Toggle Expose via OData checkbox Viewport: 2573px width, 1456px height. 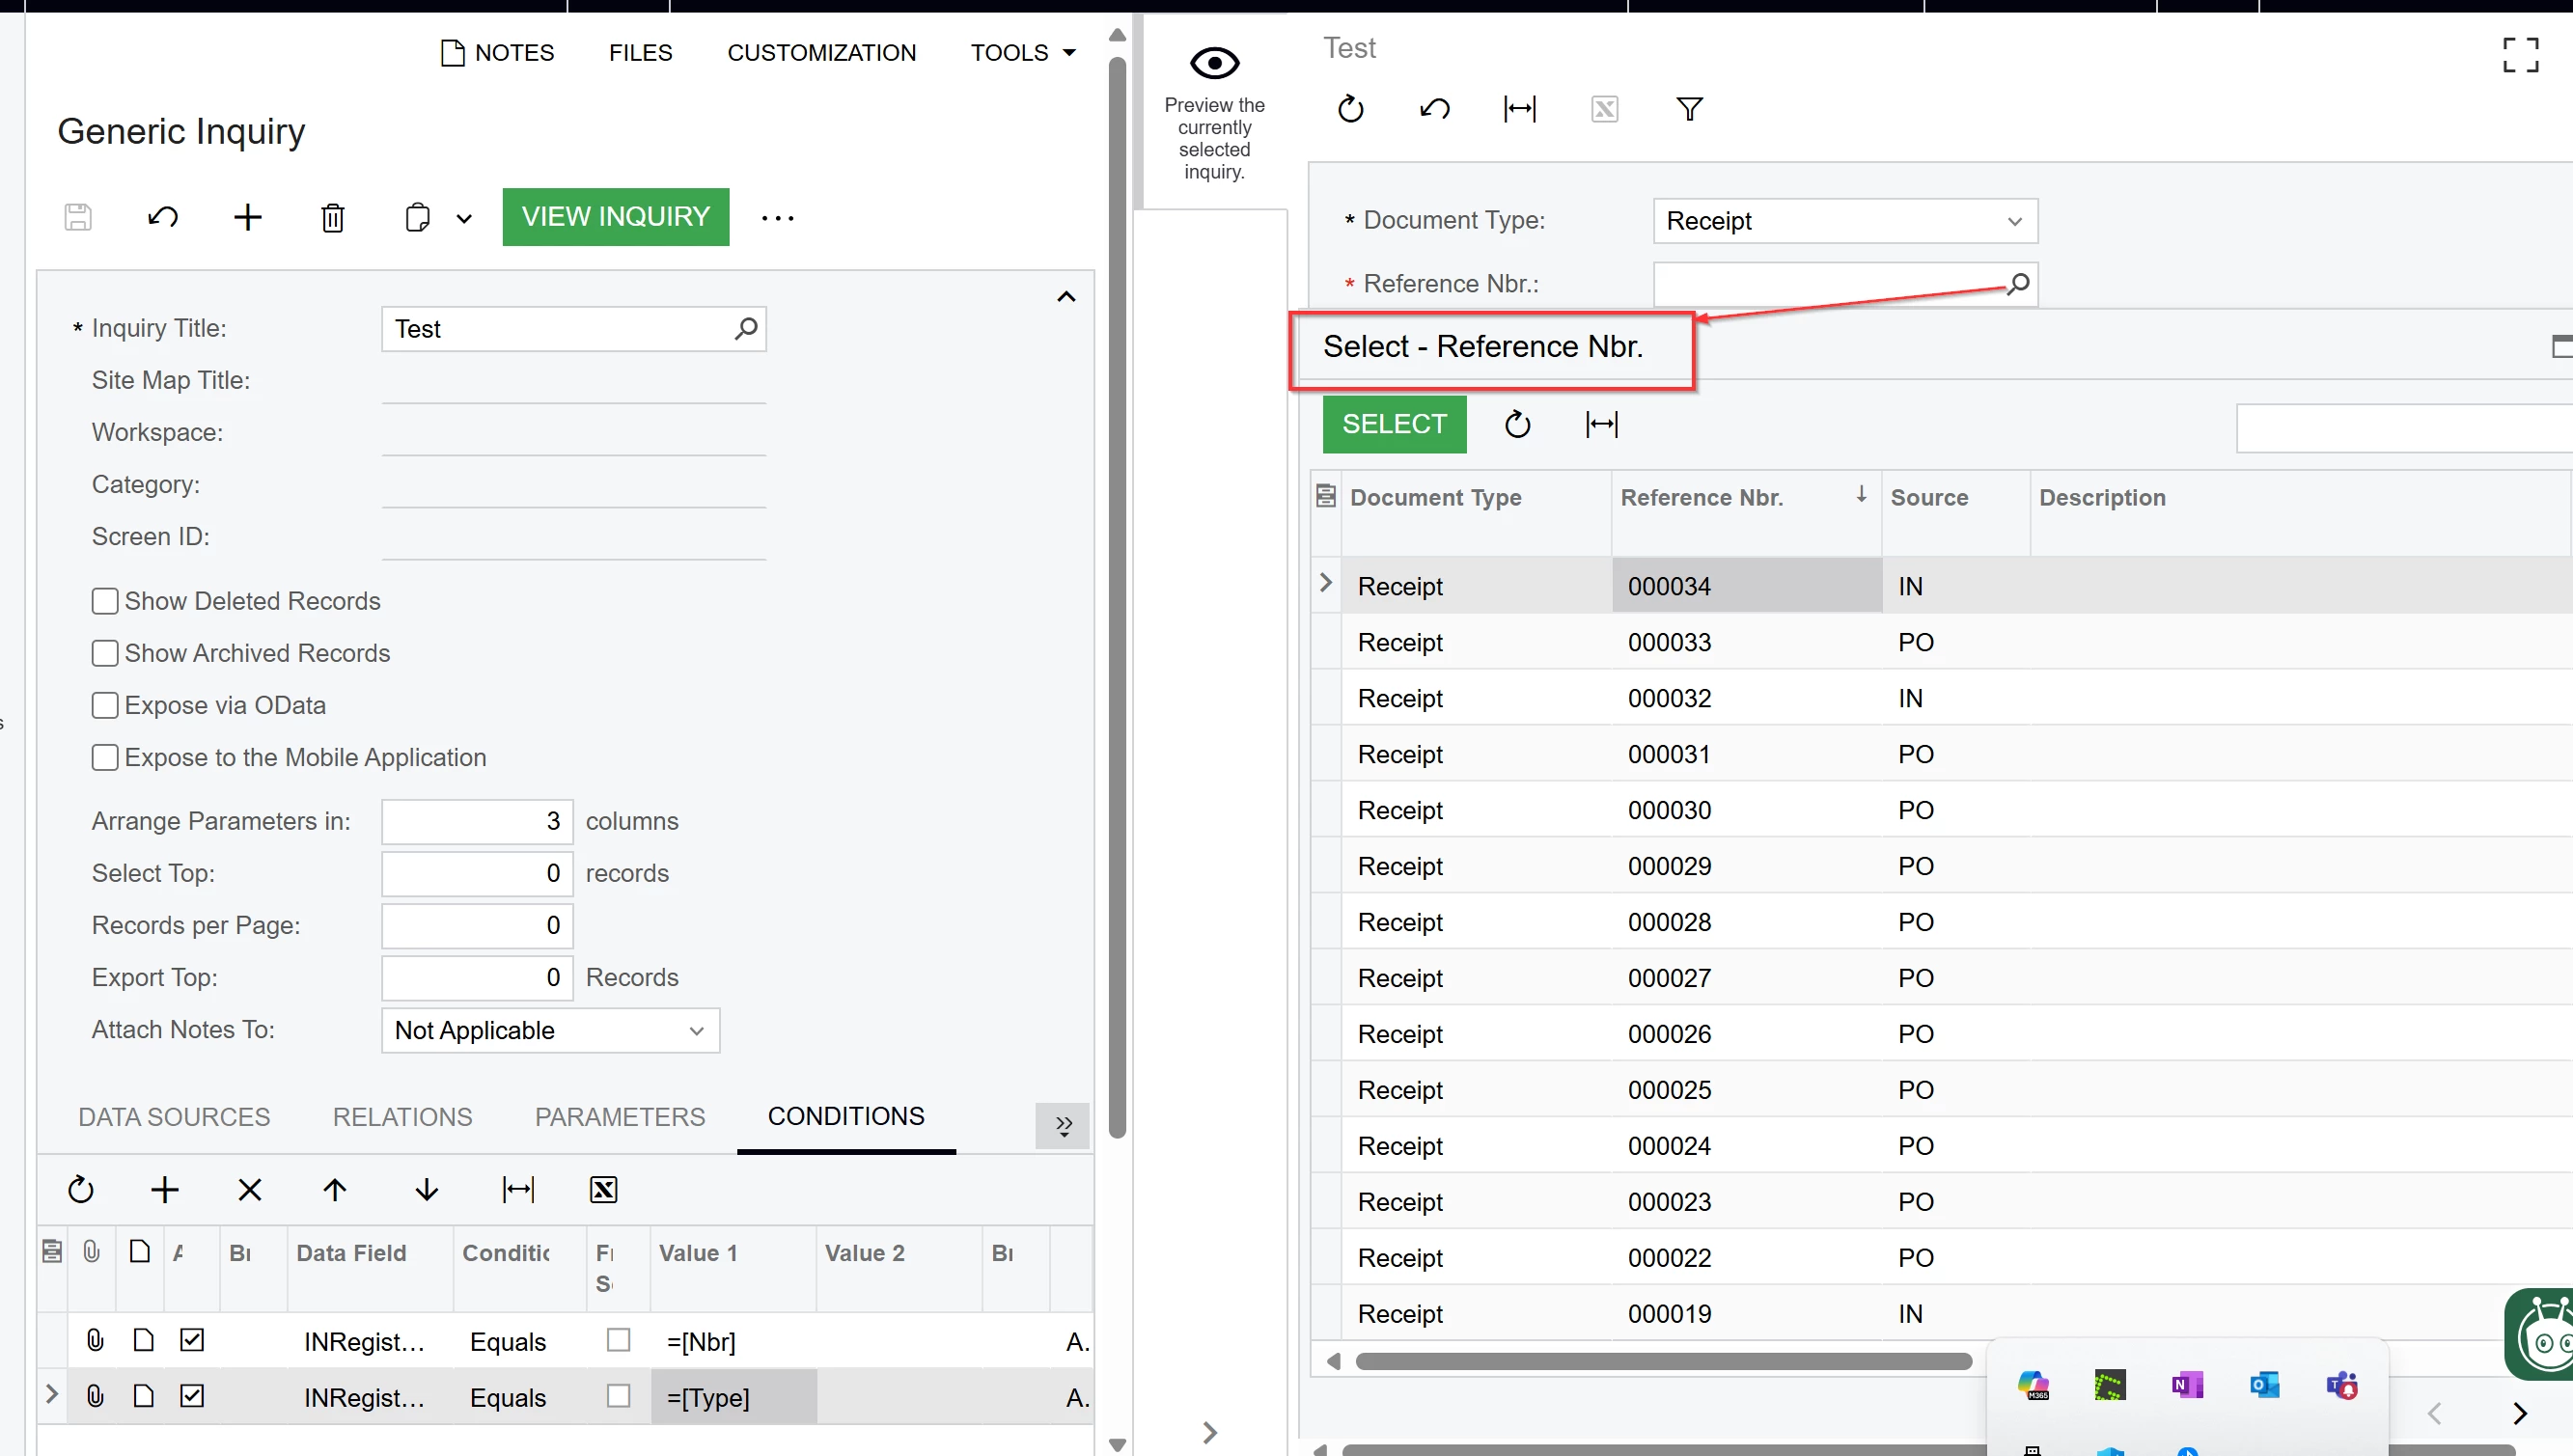105,705
